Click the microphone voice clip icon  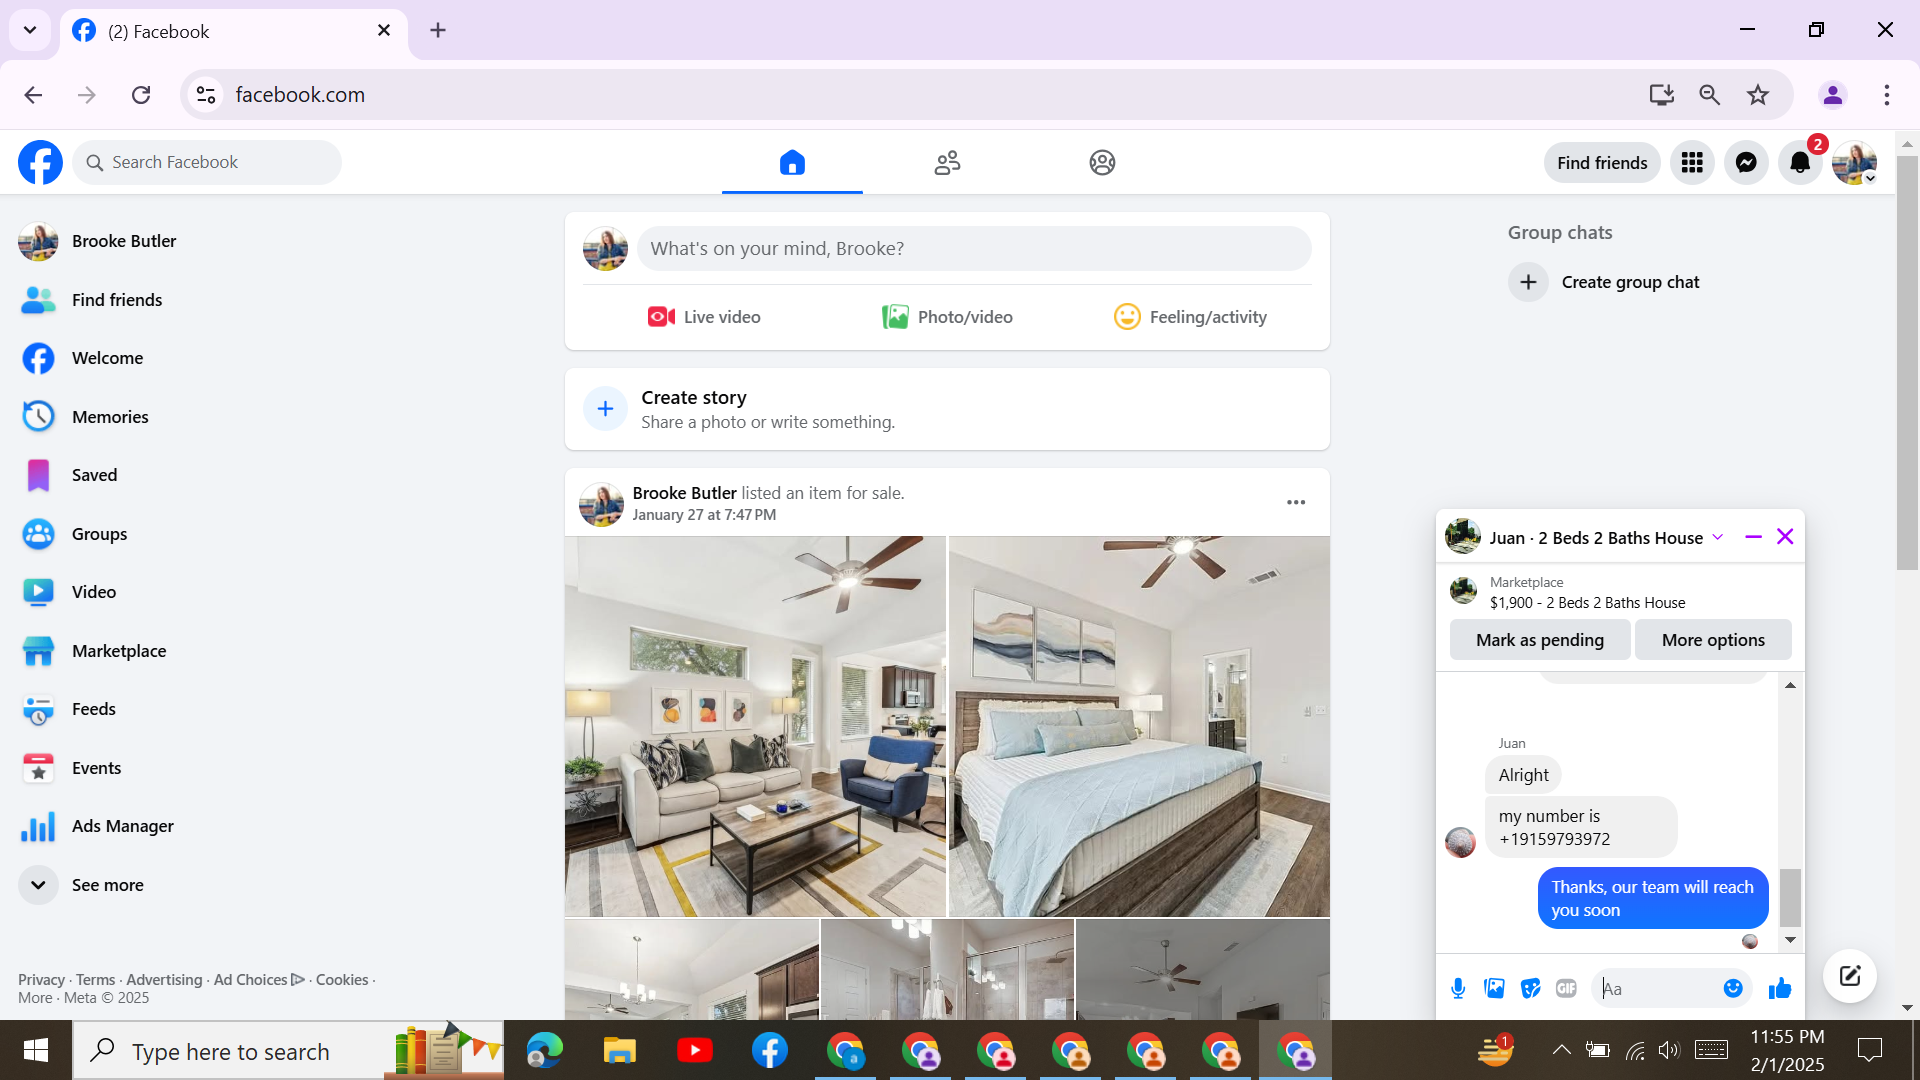pos(1458,988)
